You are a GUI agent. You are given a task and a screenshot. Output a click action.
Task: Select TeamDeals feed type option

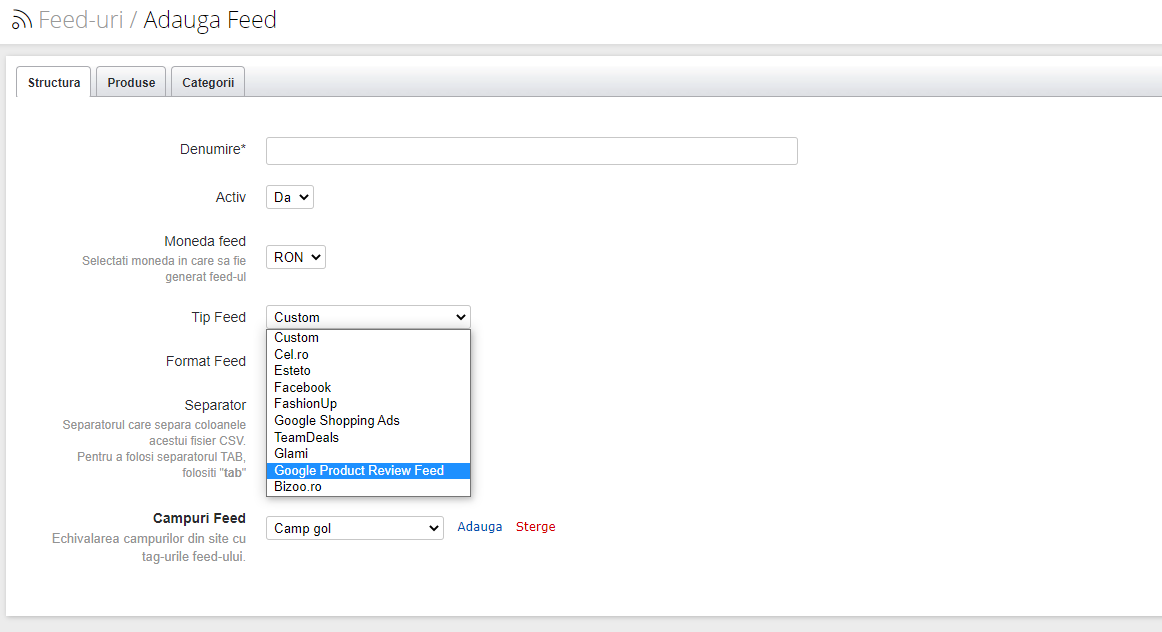coord(368,437)
